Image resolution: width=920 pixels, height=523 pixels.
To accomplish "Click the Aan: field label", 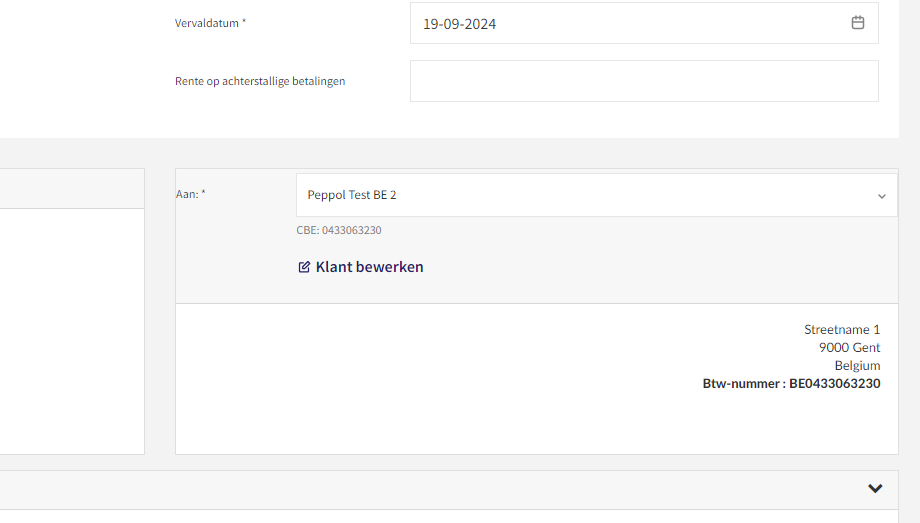I will tap(190, 194).
